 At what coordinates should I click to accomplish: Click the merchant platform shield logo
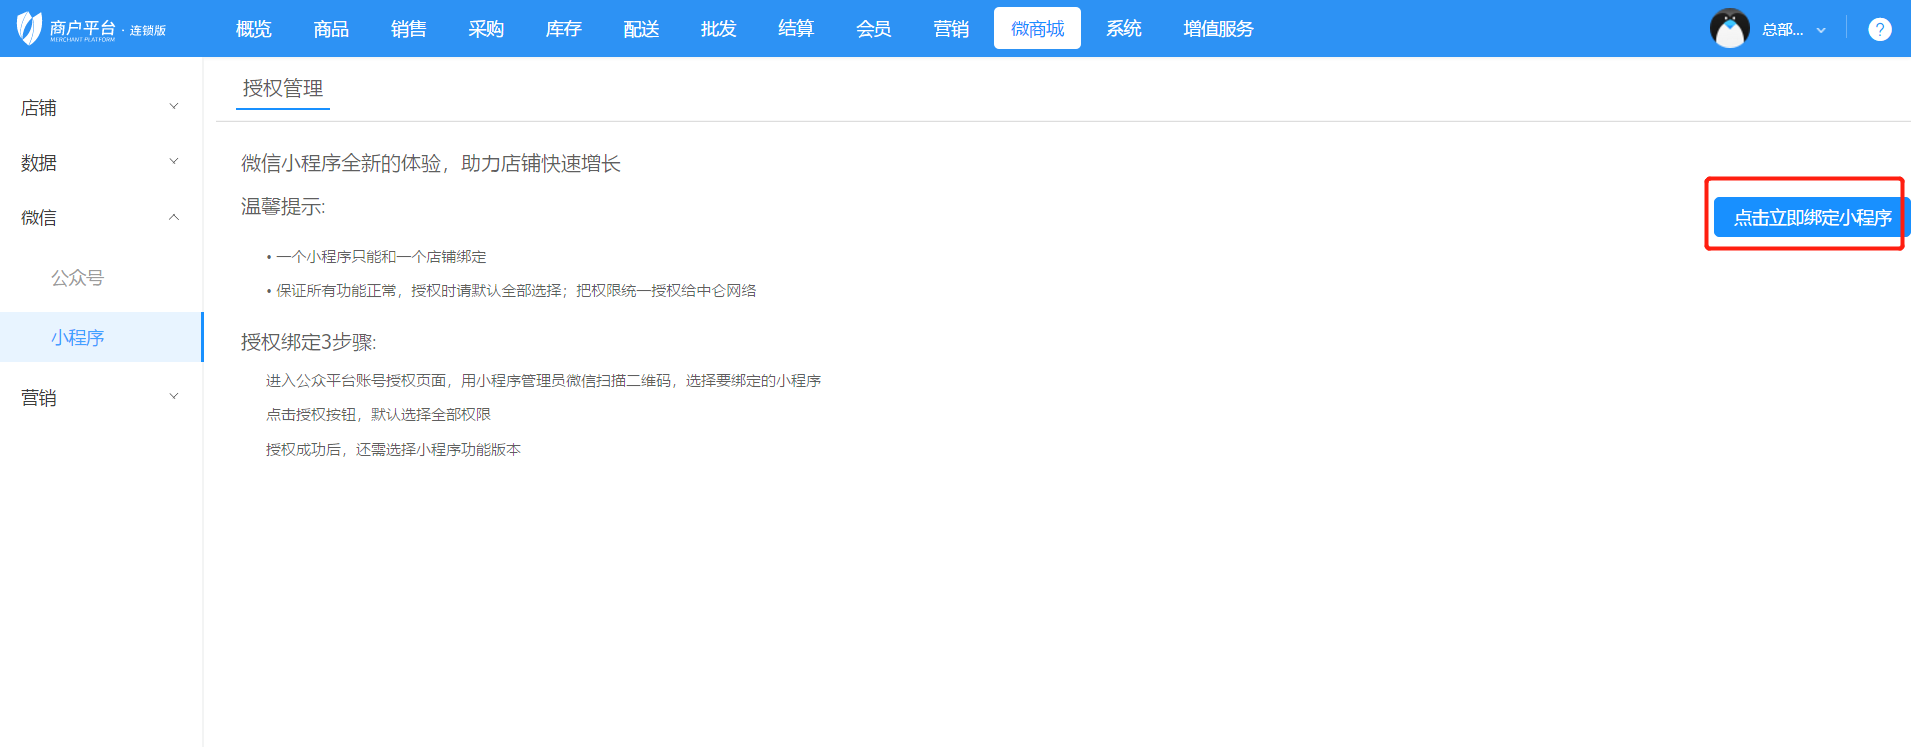pos(30,28)
